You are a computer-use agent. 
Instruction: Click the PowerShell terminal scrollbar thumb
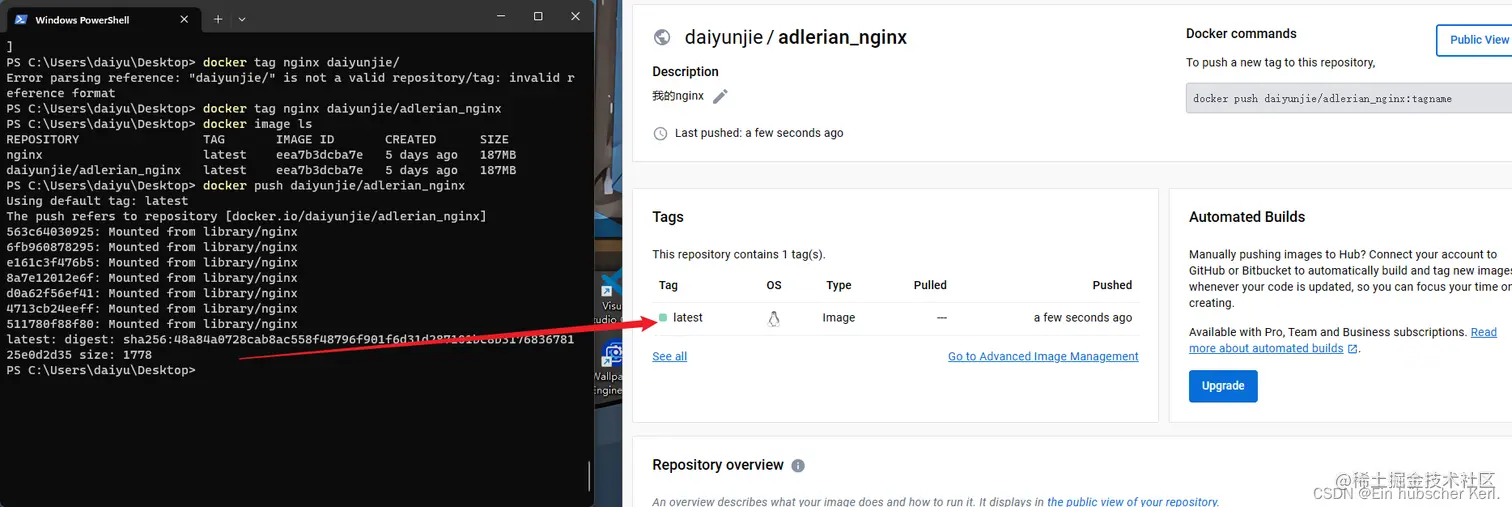pos(590,474)
